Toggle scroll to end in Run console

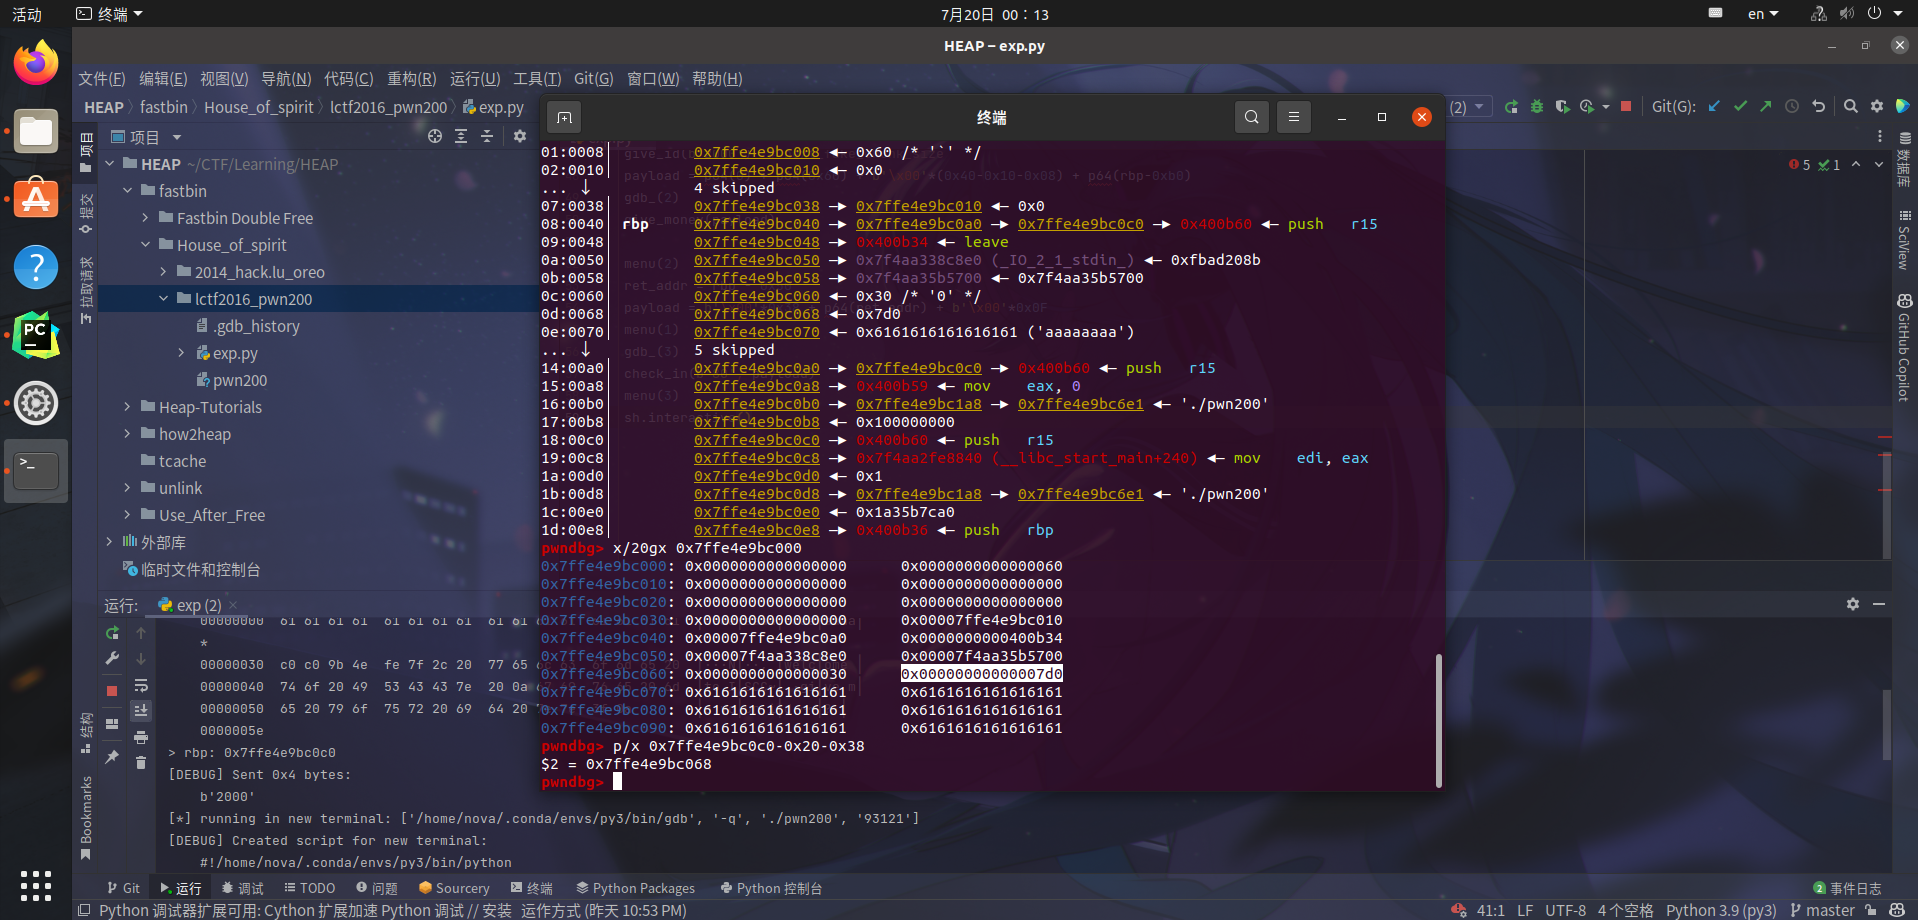[141, 710]
